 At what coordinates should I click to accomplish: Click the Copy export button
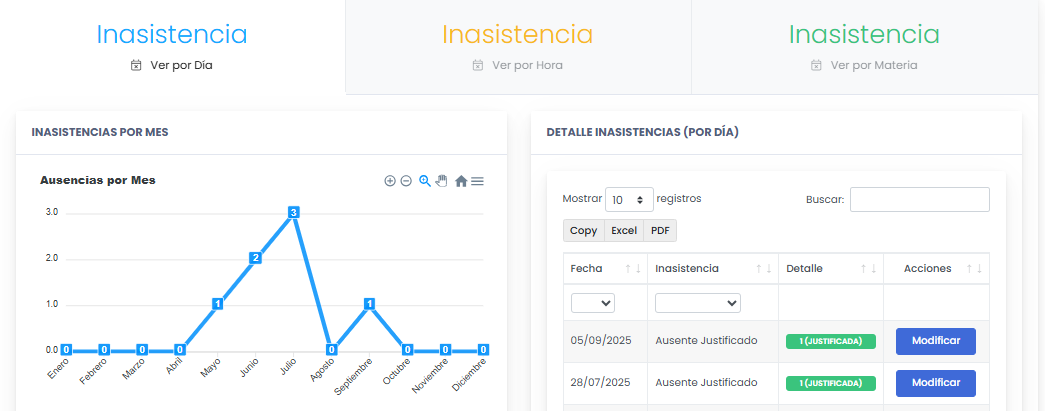click(x=583, y=230)
